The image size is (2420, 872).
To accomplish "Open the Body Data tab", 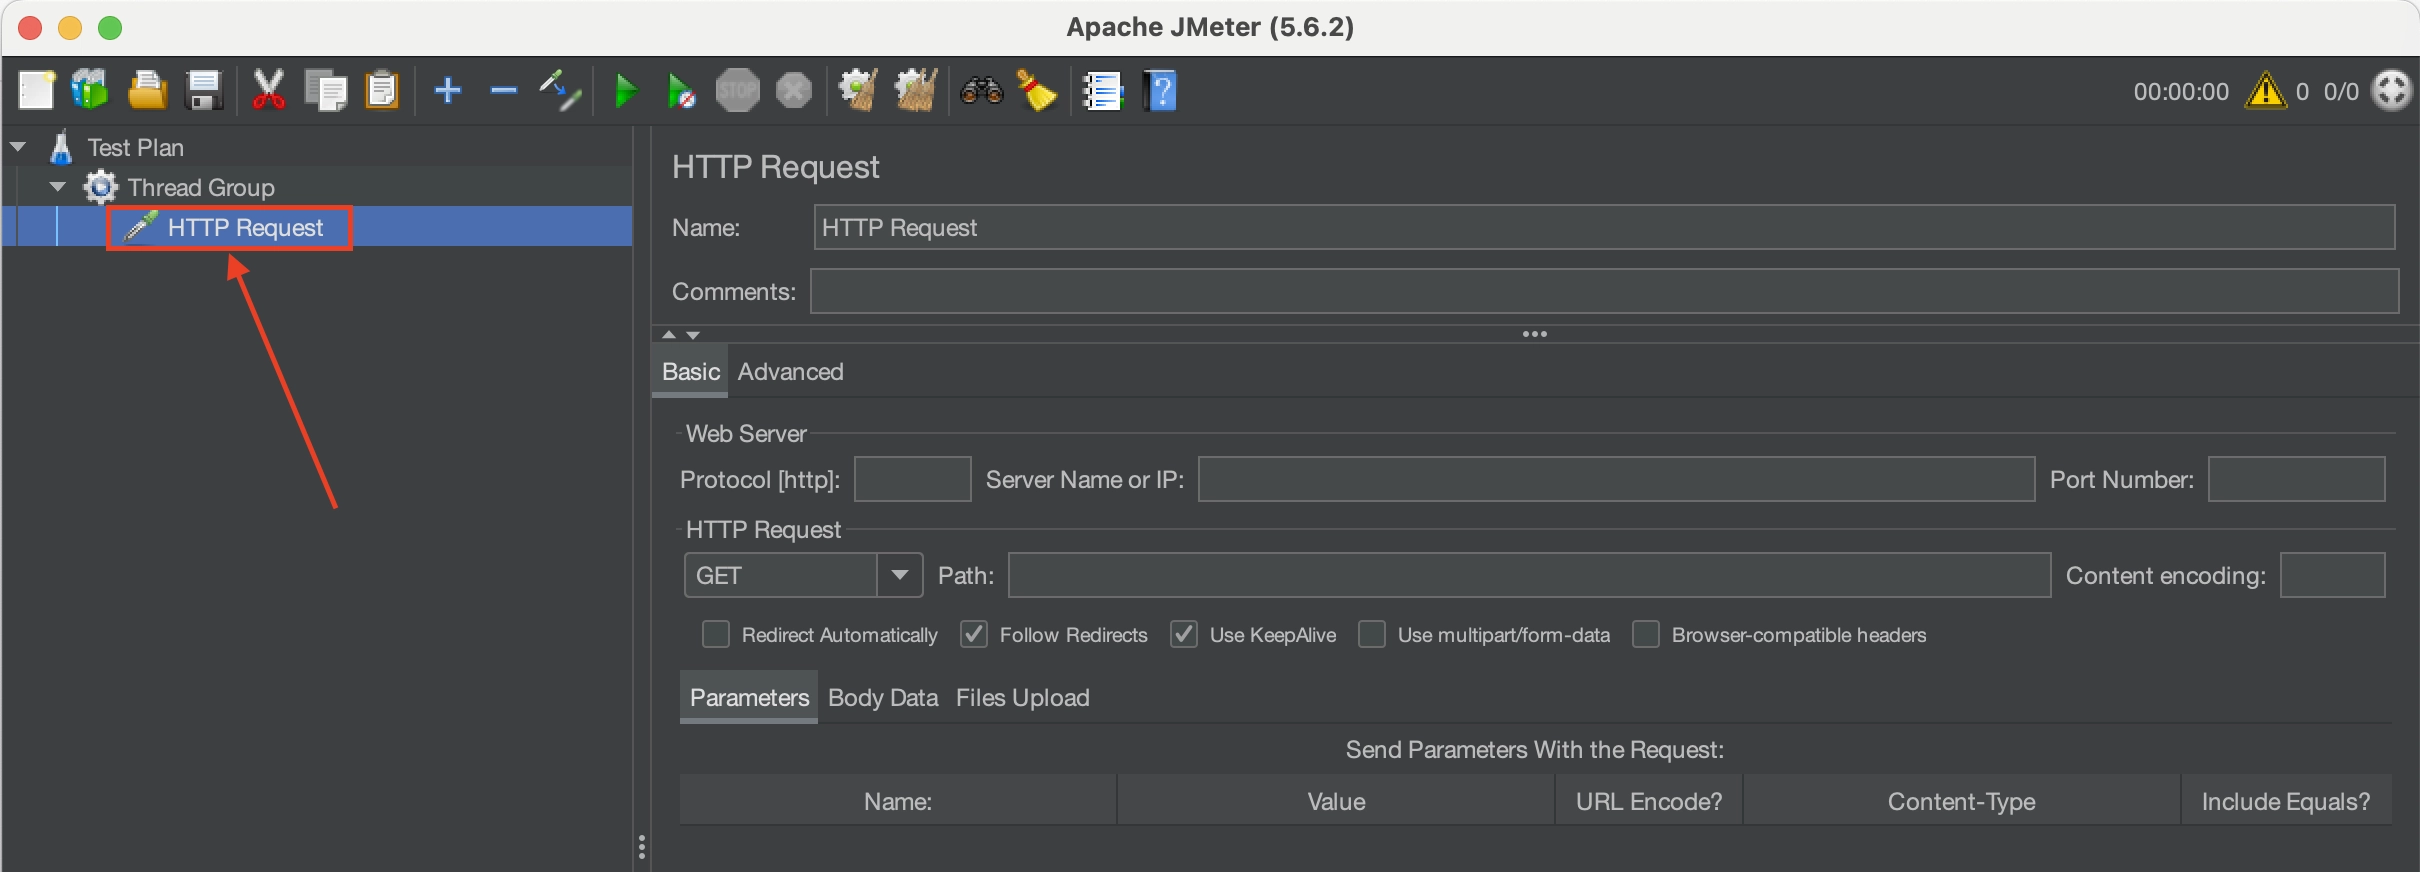I will [883, 697].
